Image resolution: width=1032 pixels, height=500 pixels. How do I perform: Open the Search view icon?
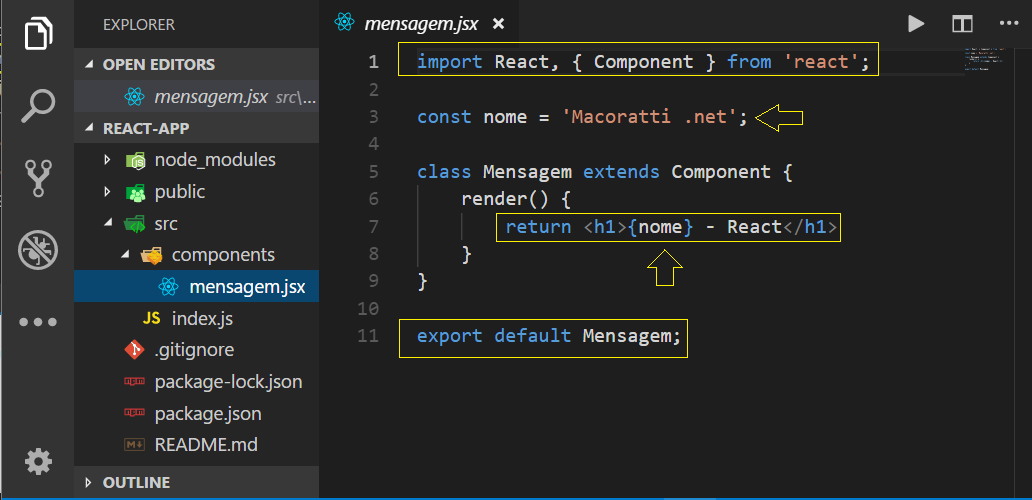(x=38, y=106)
